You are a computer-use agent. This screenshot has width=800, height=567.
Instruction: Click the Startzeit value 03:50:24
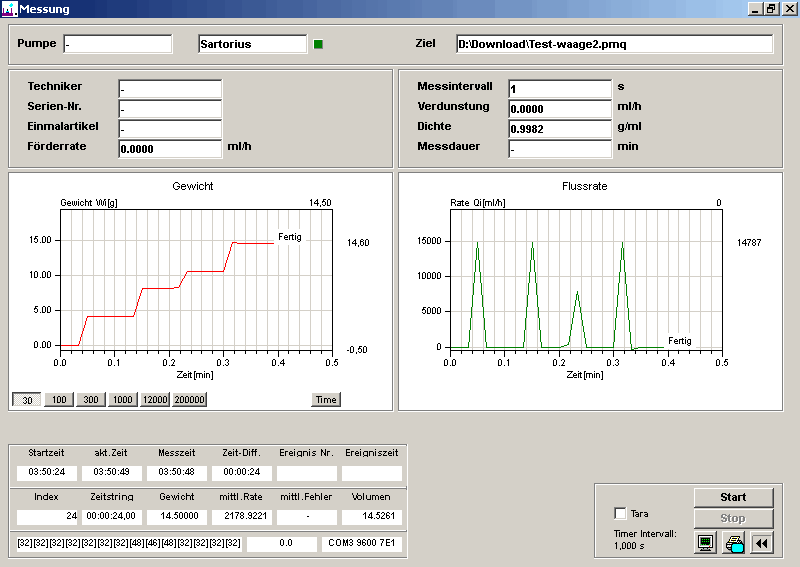coord(46,472)
